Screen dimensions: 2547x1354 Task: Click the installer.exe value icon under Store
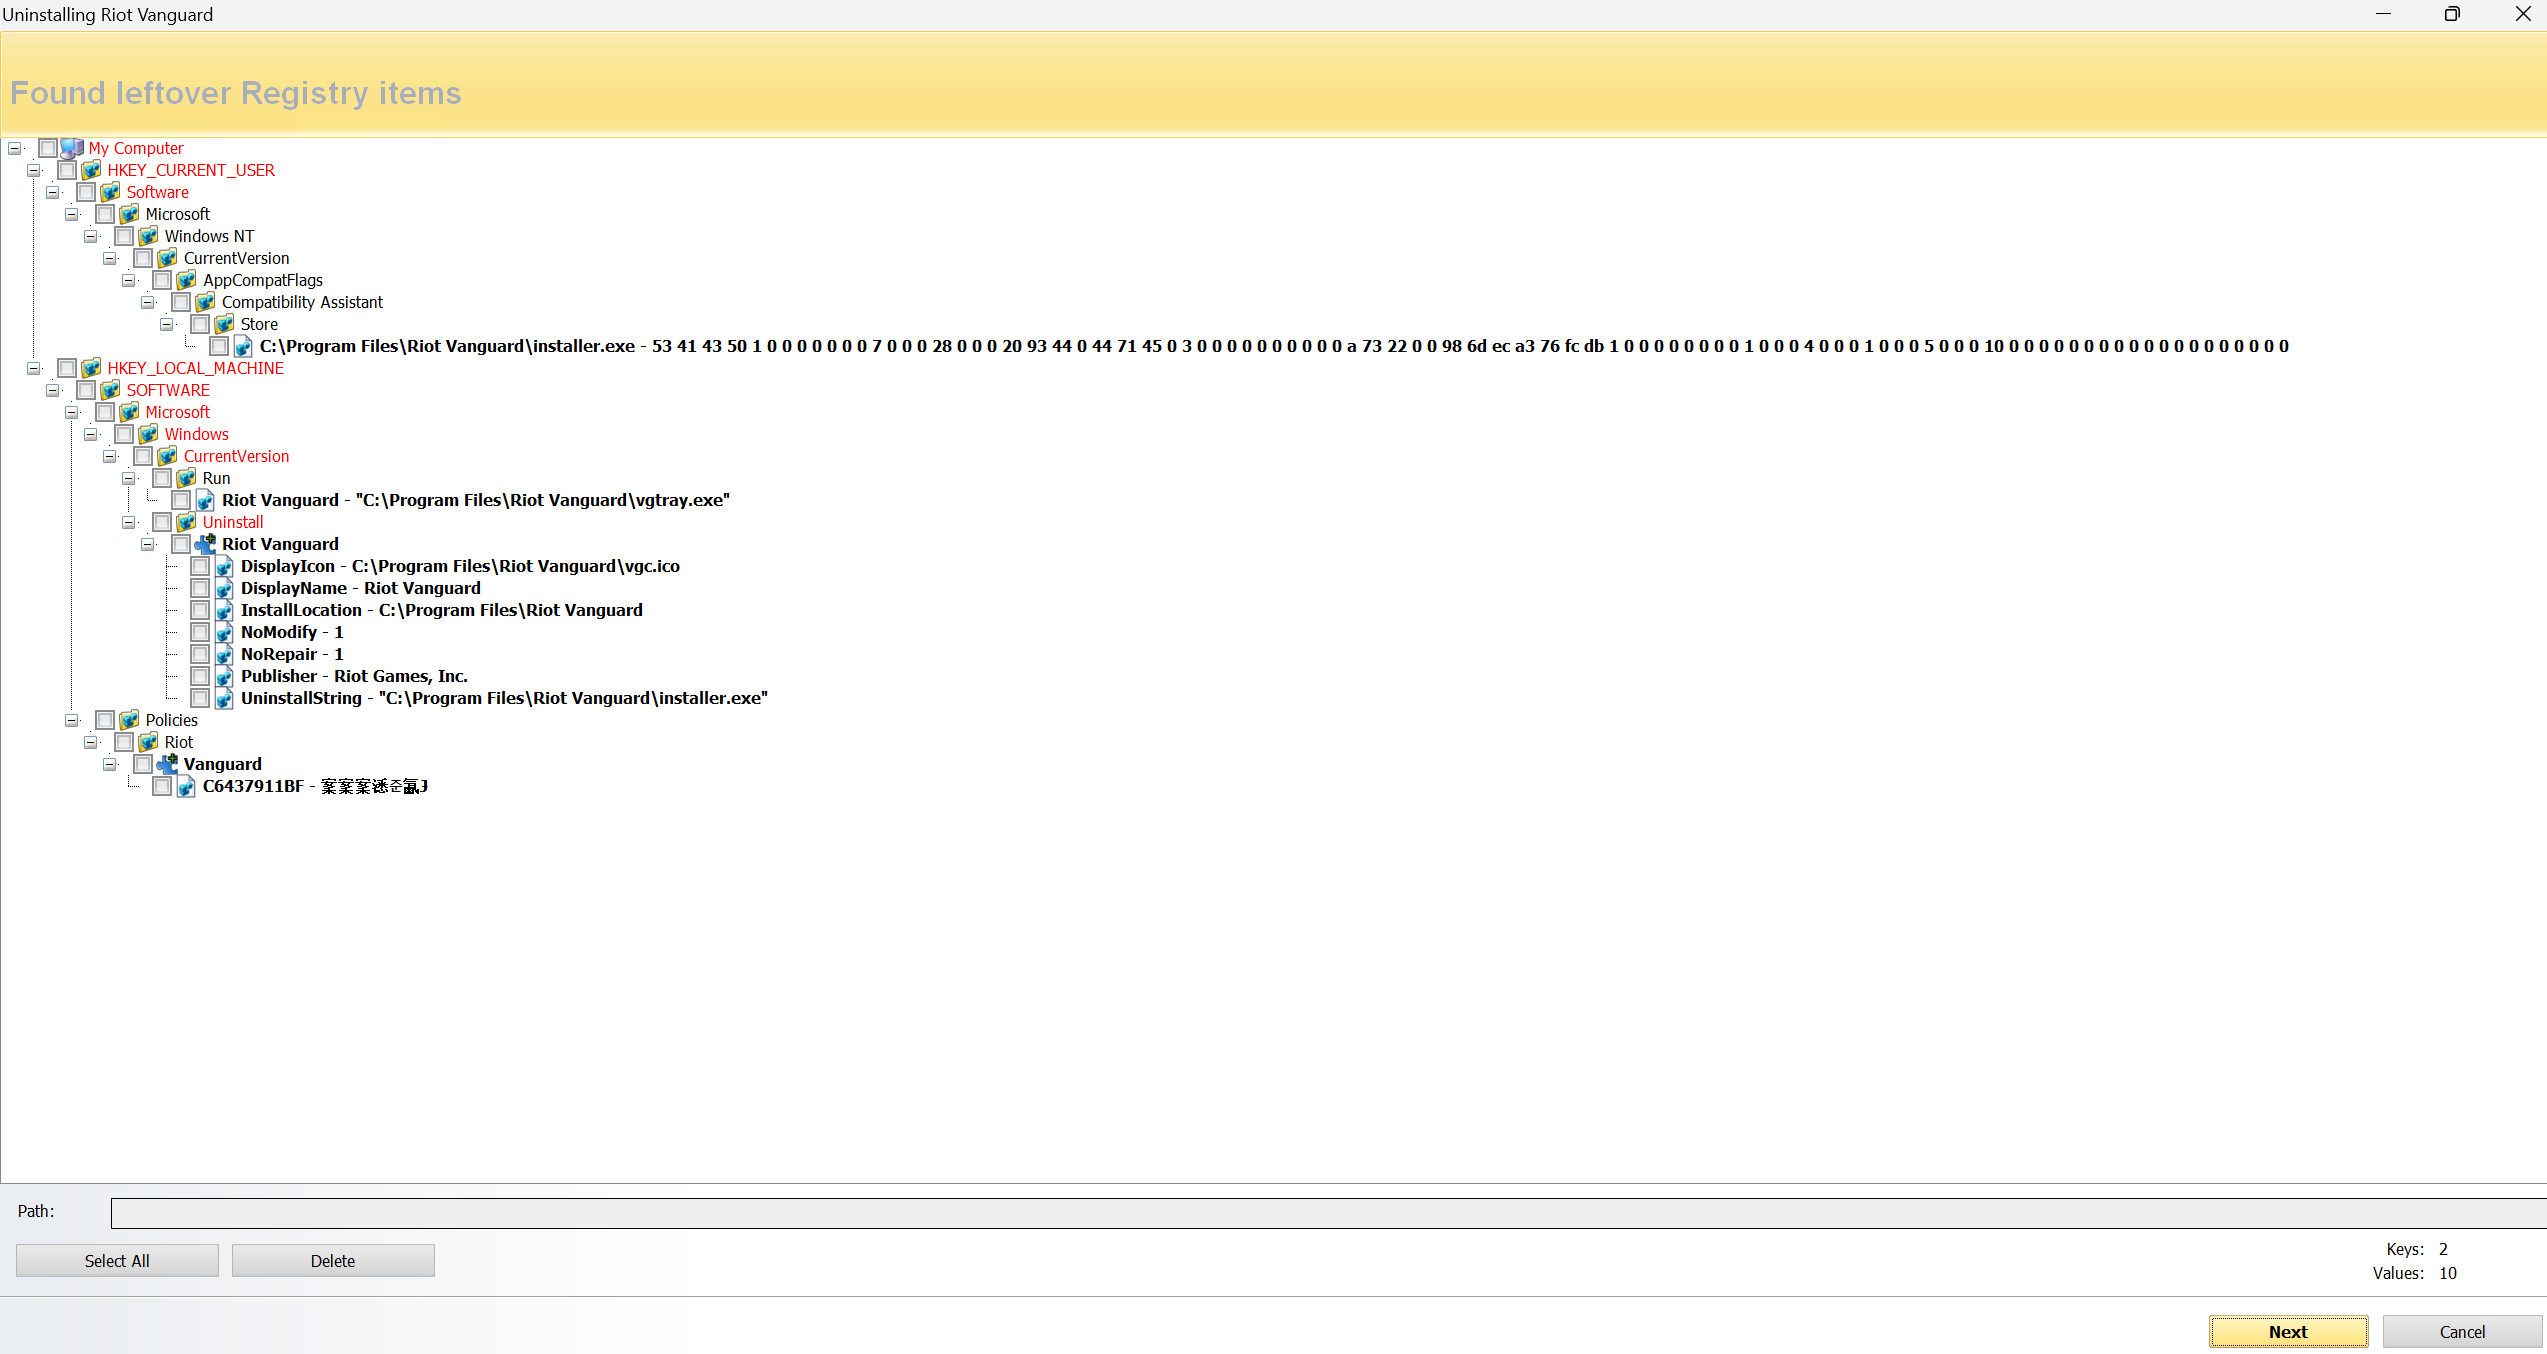[243, 346]
